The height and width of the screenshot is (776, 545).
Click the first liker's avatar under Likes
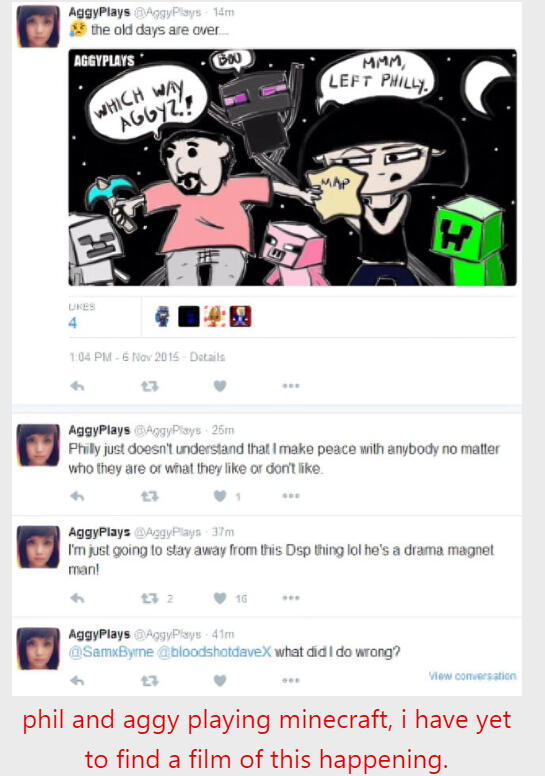(x=162, y=316)
